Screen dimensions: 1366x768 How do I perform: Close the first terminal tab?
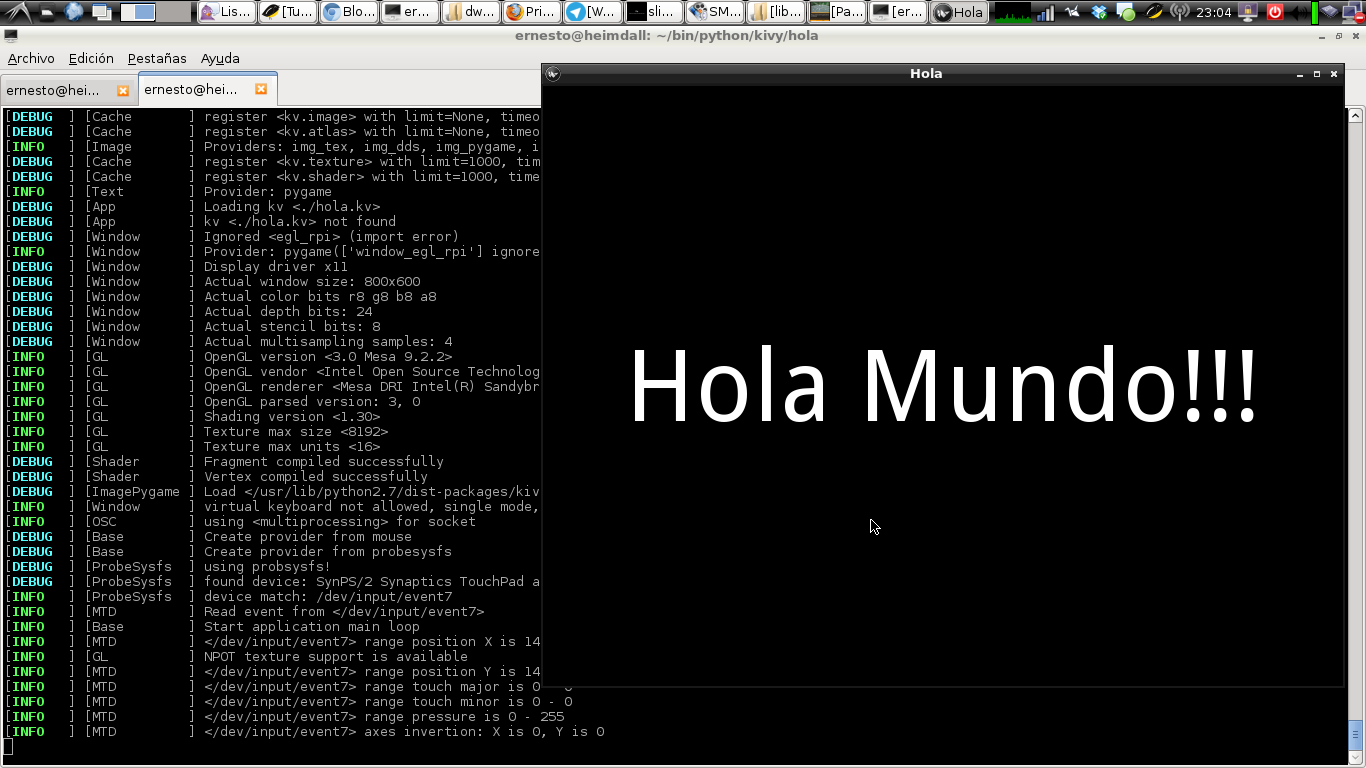point(123,90)
